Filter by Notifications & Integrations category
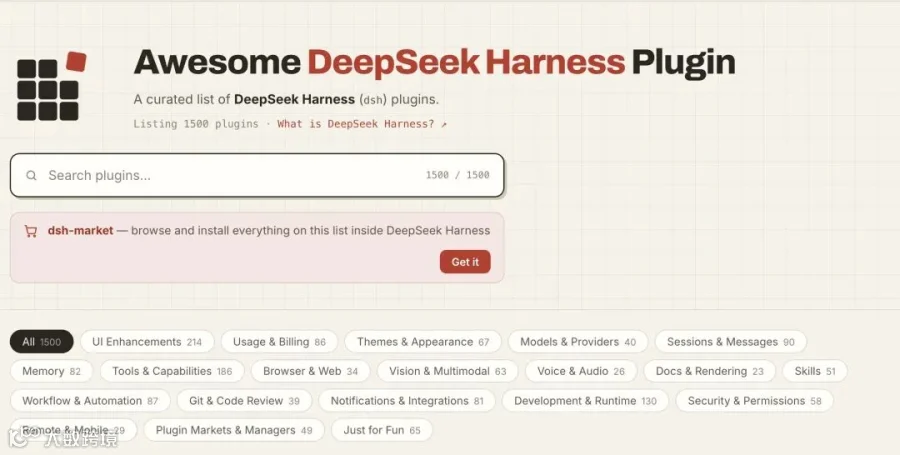This screenshot has width=900, height=455. [407, 400]
